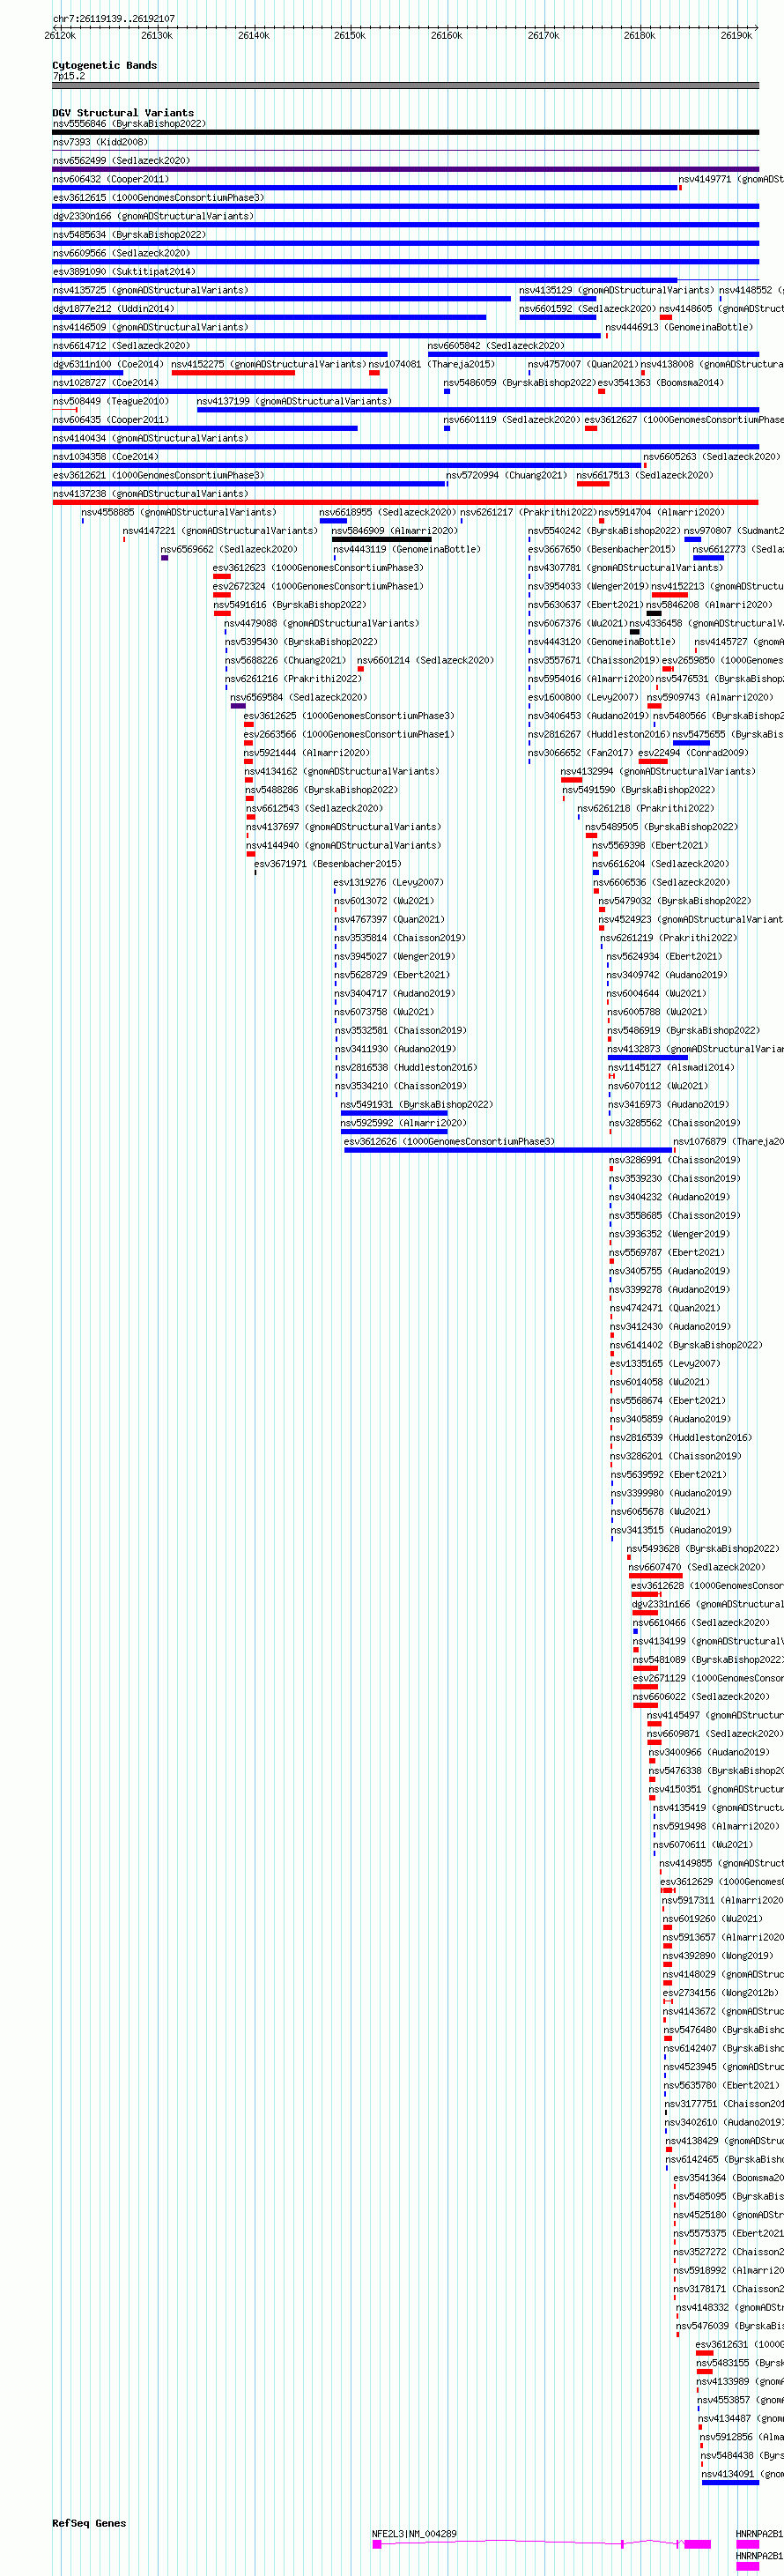This screenshot has height=2576, width=784.
Task: Open variant nsv4392890 (Wong2019)
Action: [x=717, y=1956]
